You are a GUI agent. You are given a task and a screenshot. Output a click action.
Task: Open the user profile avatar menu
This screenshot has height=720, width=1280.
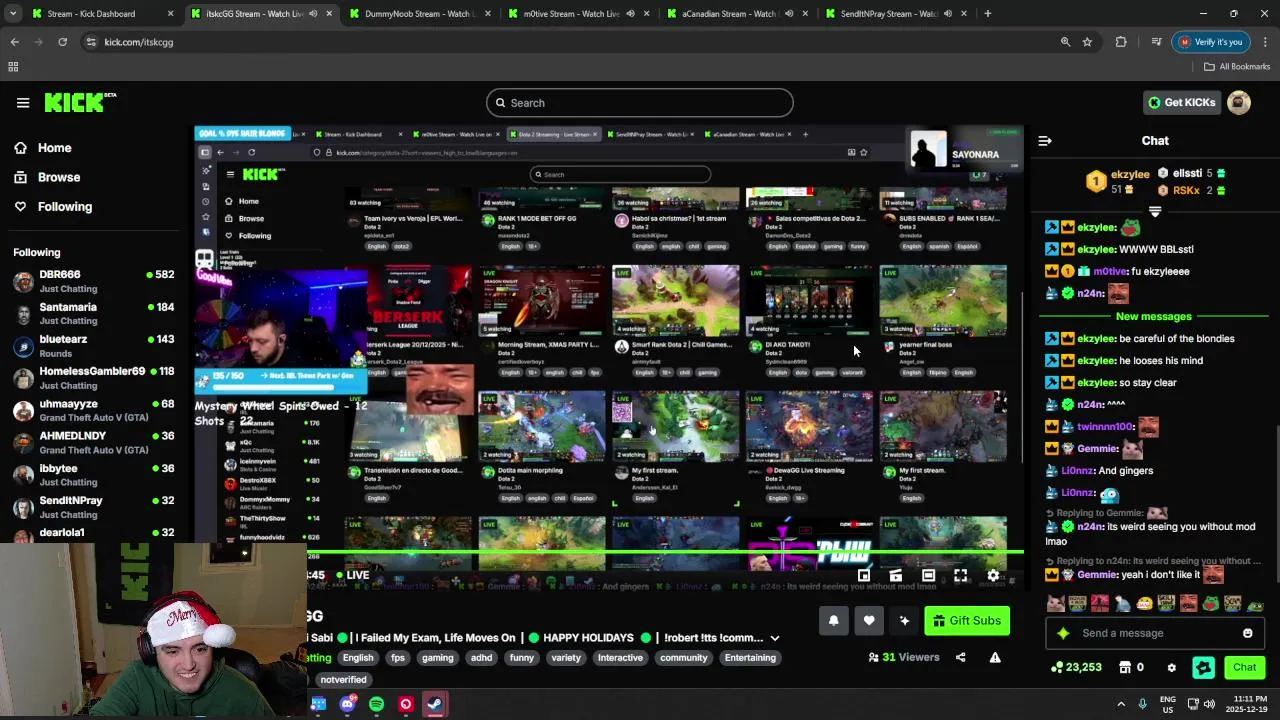click(x=1239, y=102)
